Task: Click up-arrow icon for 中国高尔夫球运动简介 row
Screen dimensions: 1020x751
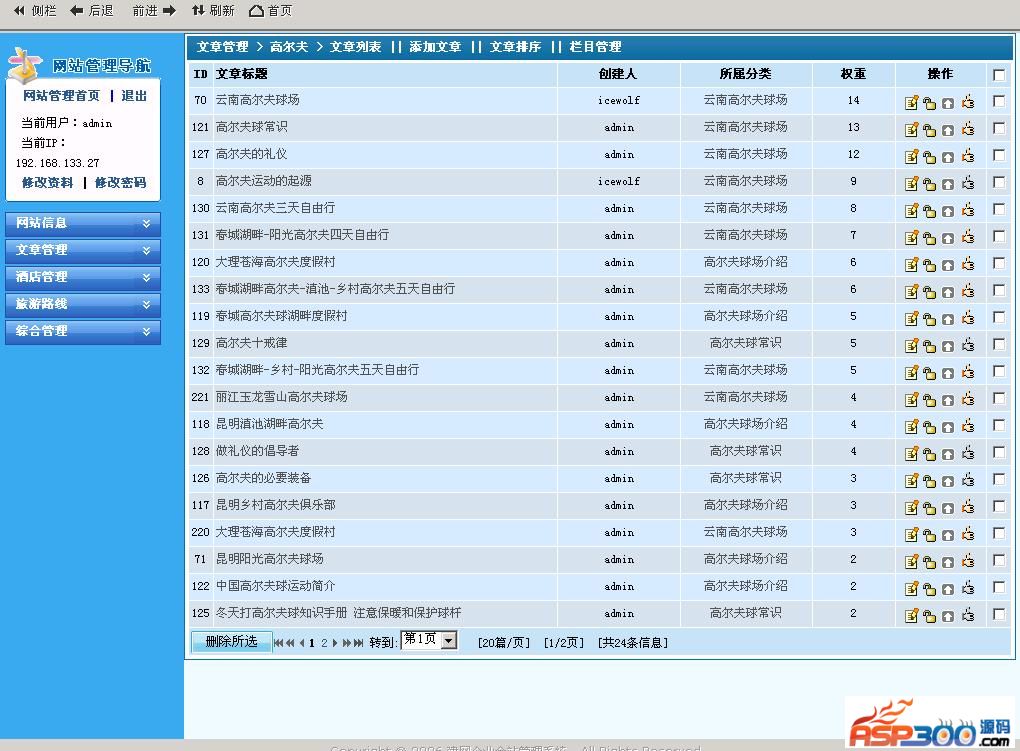Action: point(948,588)
